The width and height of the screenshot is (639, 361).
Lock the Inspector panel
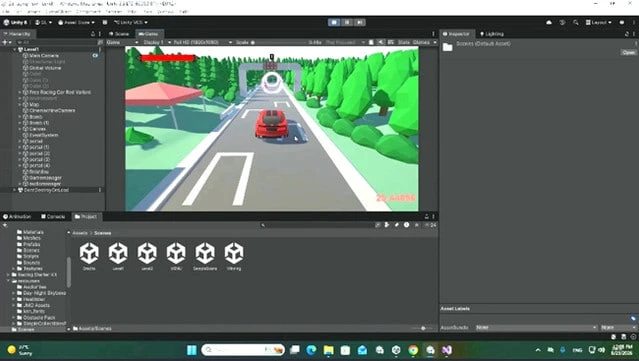point(627,34)
